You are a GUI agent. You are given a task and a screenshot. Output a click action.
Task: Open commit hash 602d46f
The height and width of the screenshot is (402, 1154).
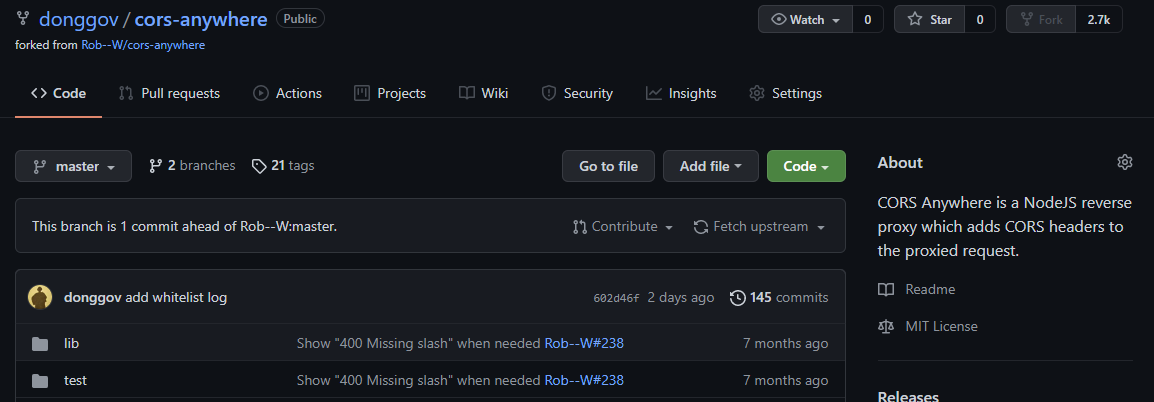pos(616,298)
